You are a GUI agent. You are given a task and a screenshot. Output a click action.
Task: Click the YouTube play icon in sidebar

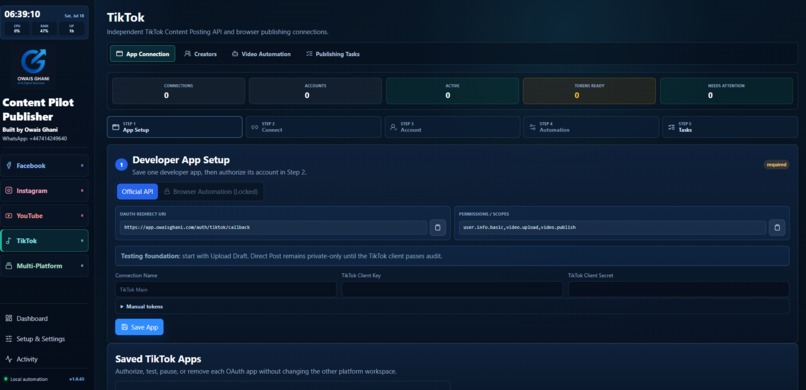[9, 216]
